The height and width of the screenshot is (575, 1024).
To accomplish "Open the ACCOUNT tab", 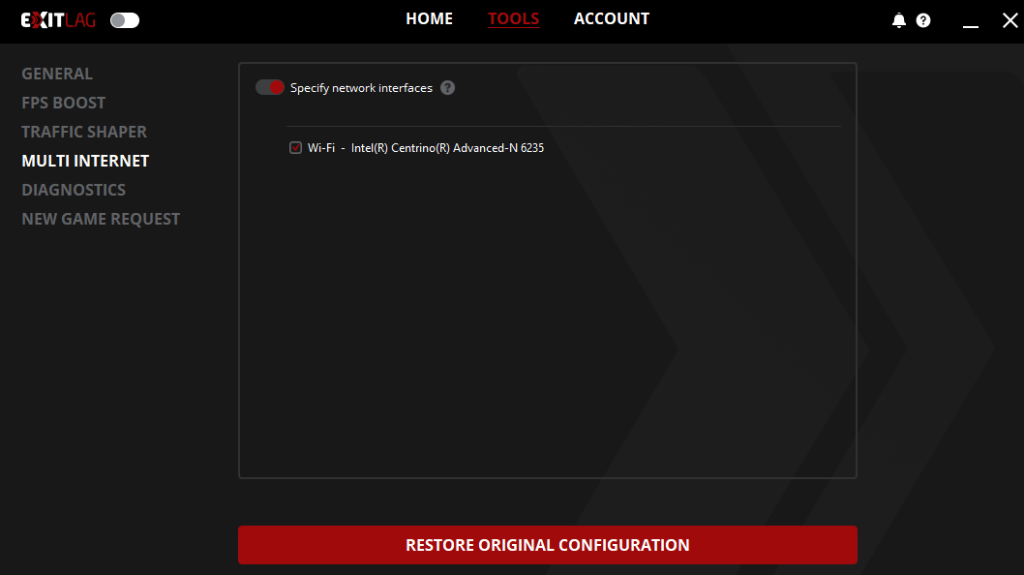I will (x=611, y=19).
